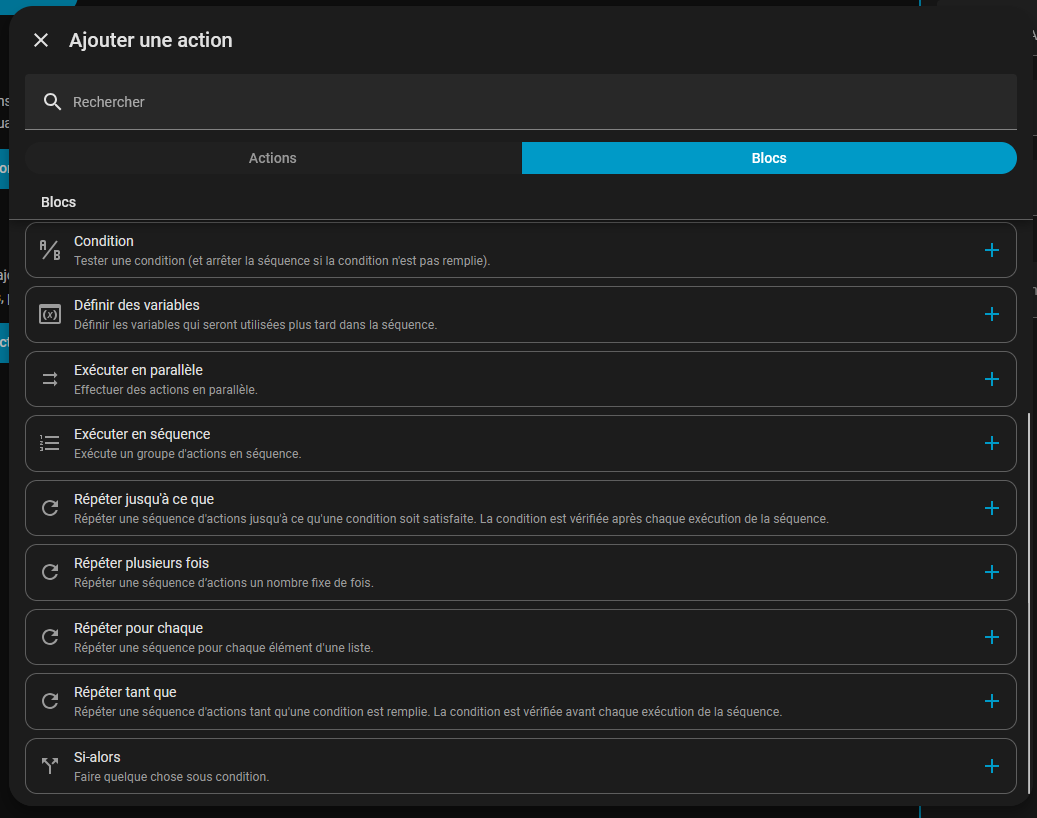Select the Blocs tab
The height and width of the screenshot is (818, 1037).
click(x=769, y=158)
